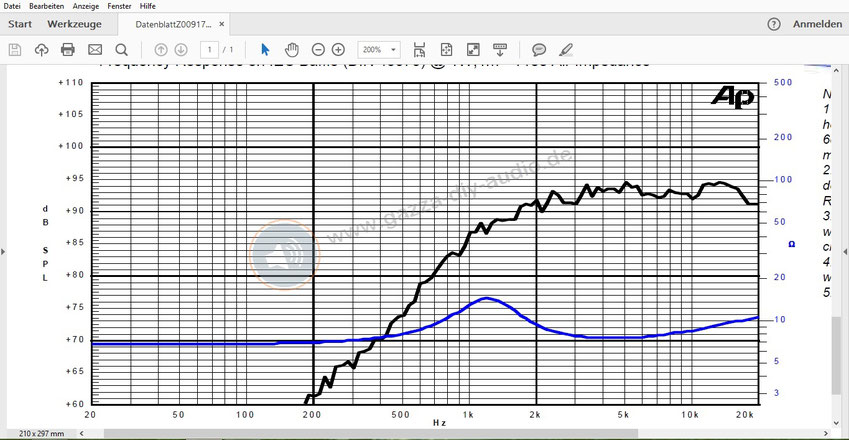Open the Anzeige menu

86,6
